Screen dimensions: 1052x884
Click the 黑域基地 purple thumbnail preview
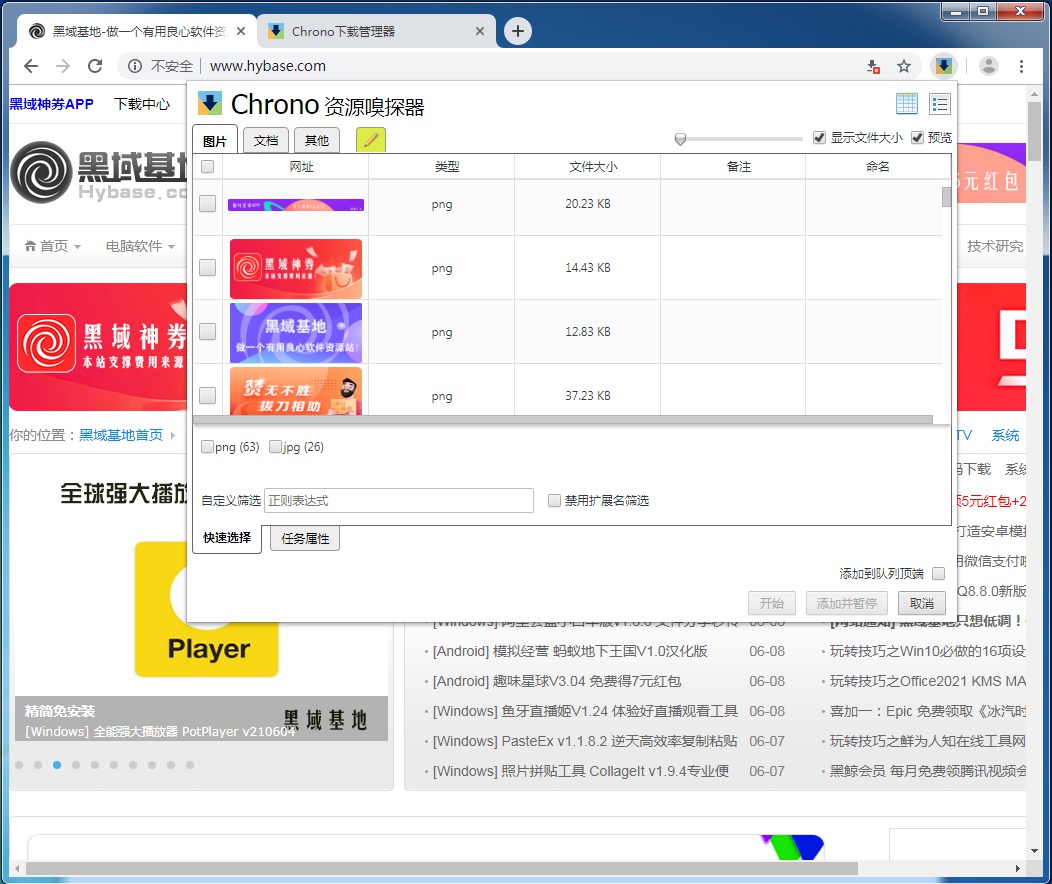[296, 333]
